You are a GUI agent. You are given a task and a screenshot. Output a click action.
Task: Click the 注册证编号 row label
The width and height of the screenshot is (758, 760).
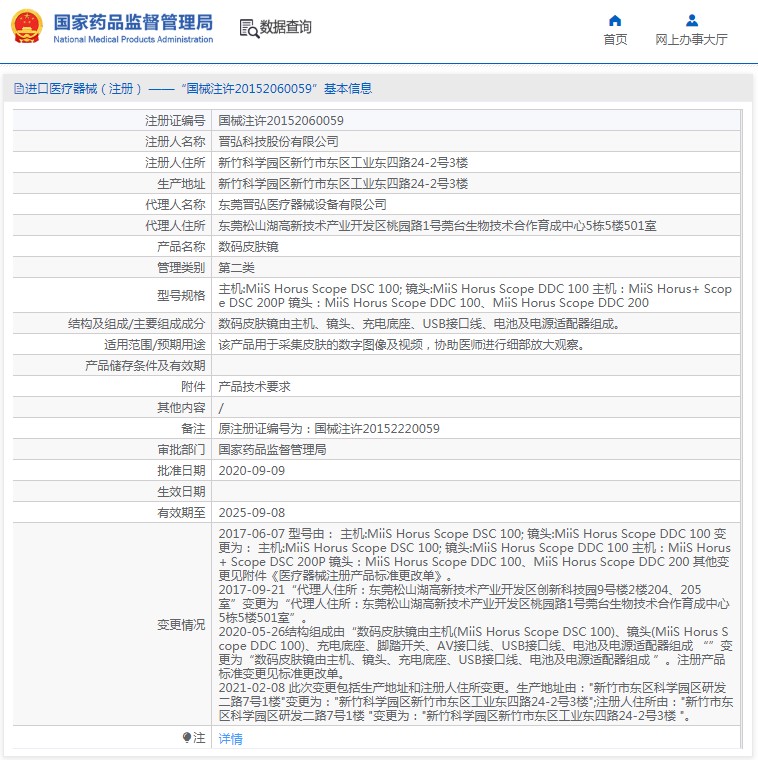pyautogui.click(x=175, y=120)
